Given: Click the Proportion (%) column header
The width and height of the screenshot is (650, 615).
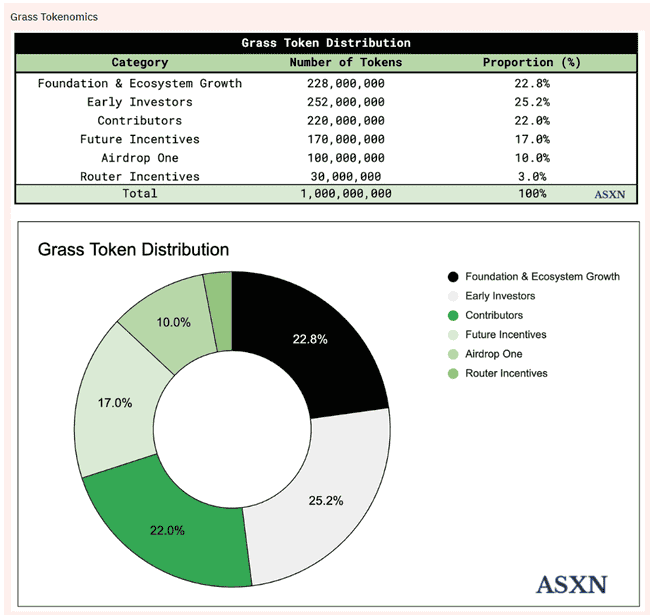Looking at the screenshot, I should [531, 62].
